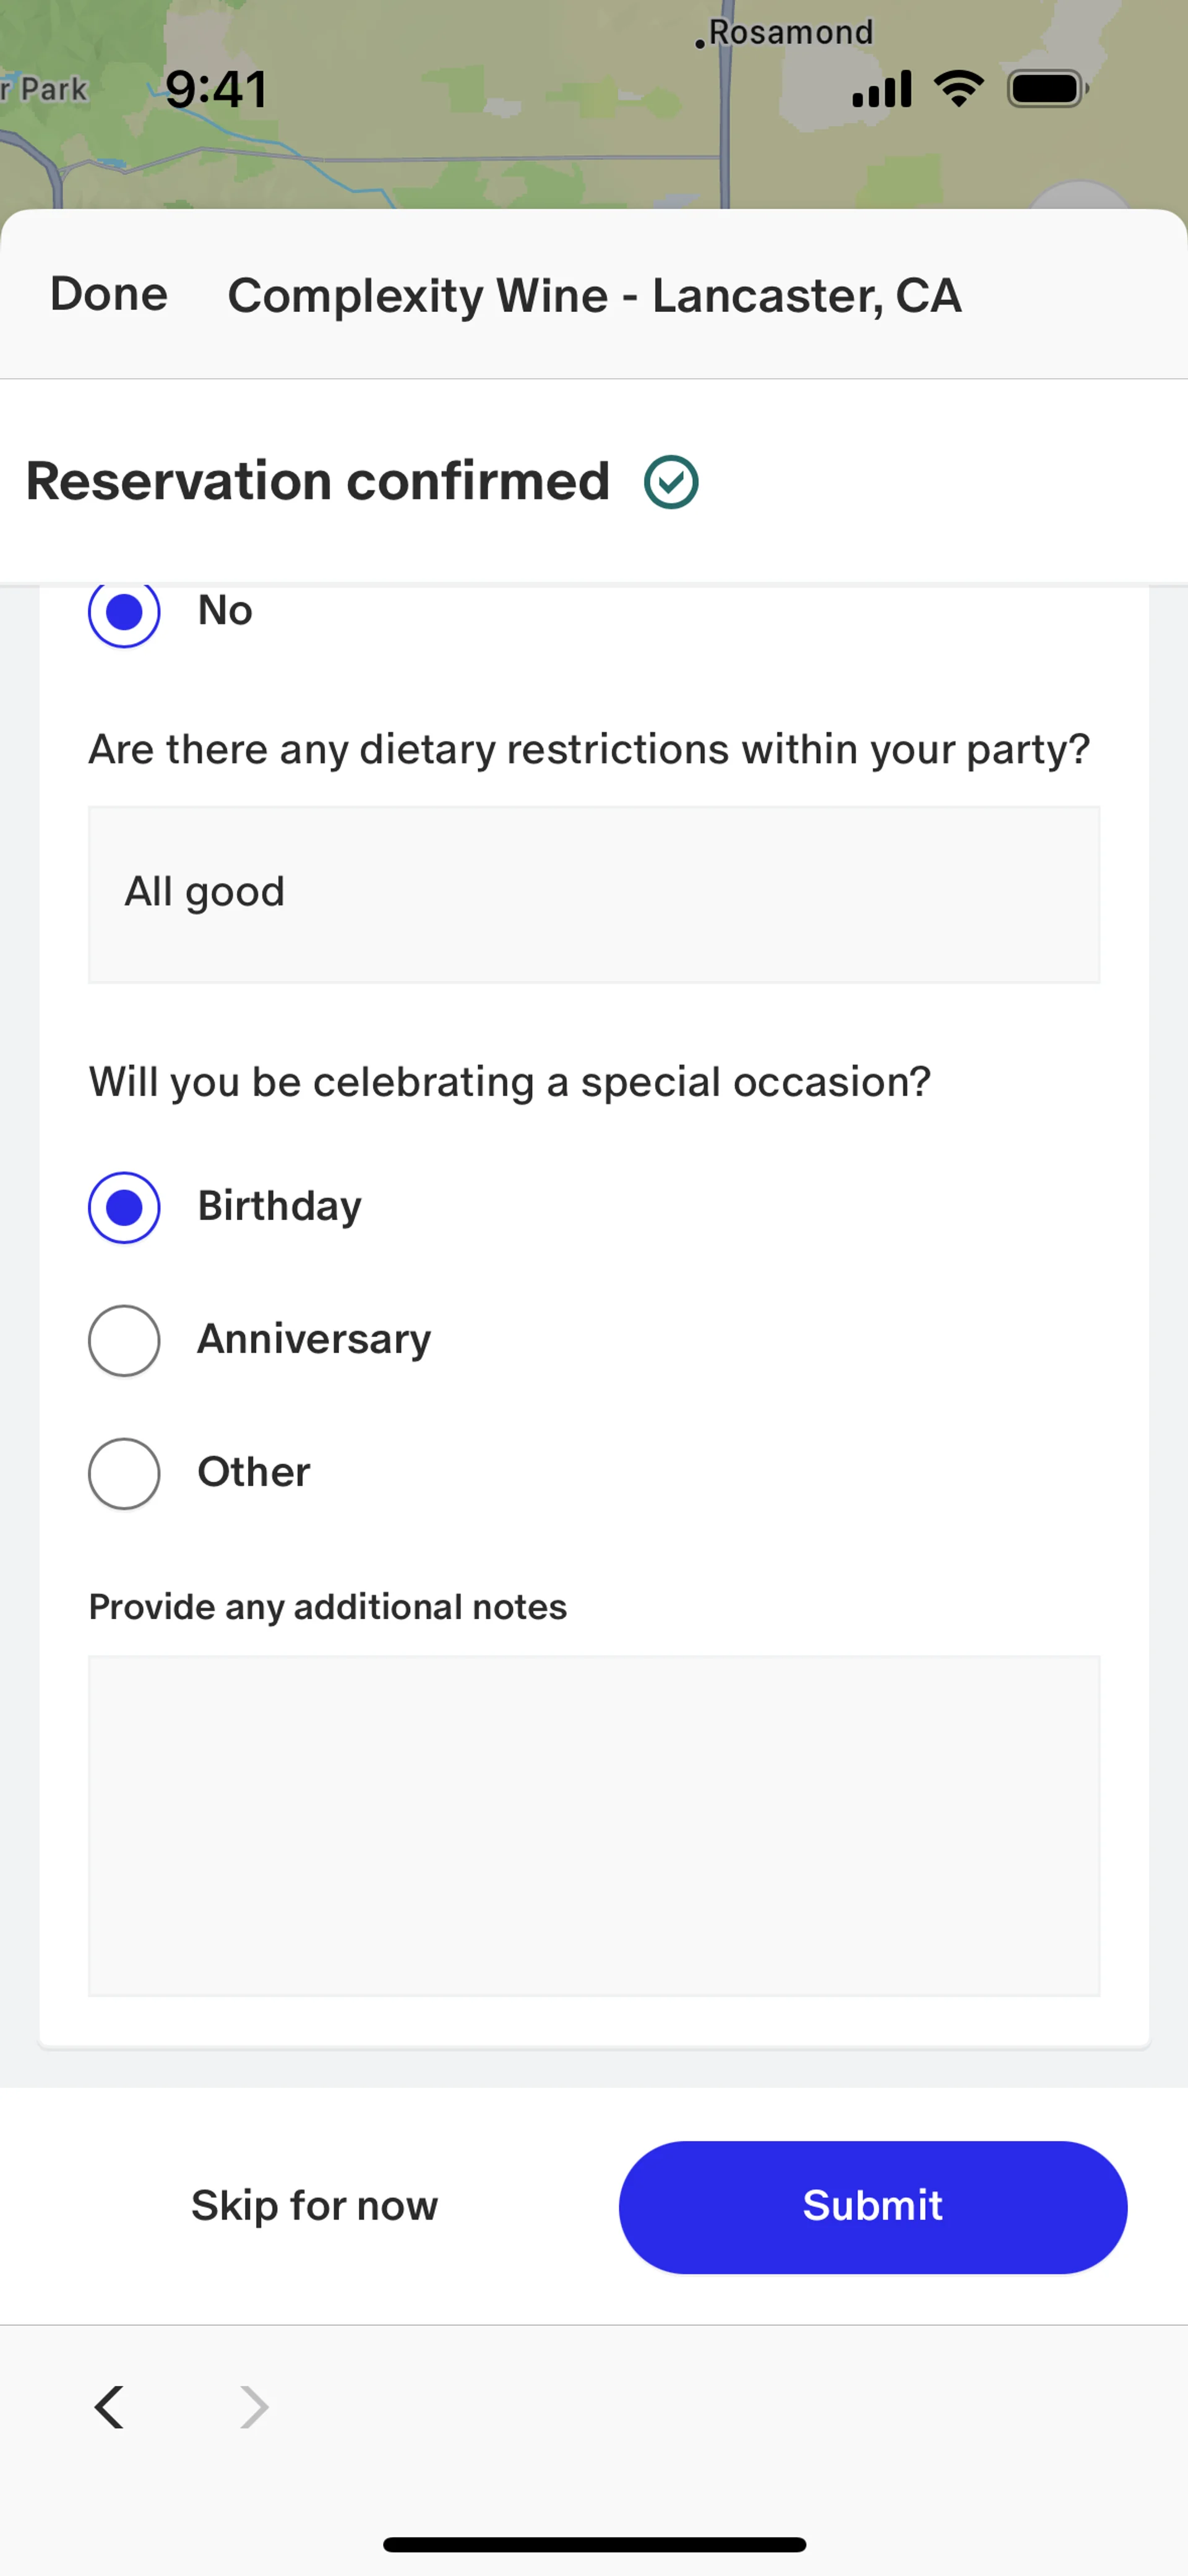Tap the home indicator bar
Viewport: 1188px width, 2576px height.
coord(594,2543)
